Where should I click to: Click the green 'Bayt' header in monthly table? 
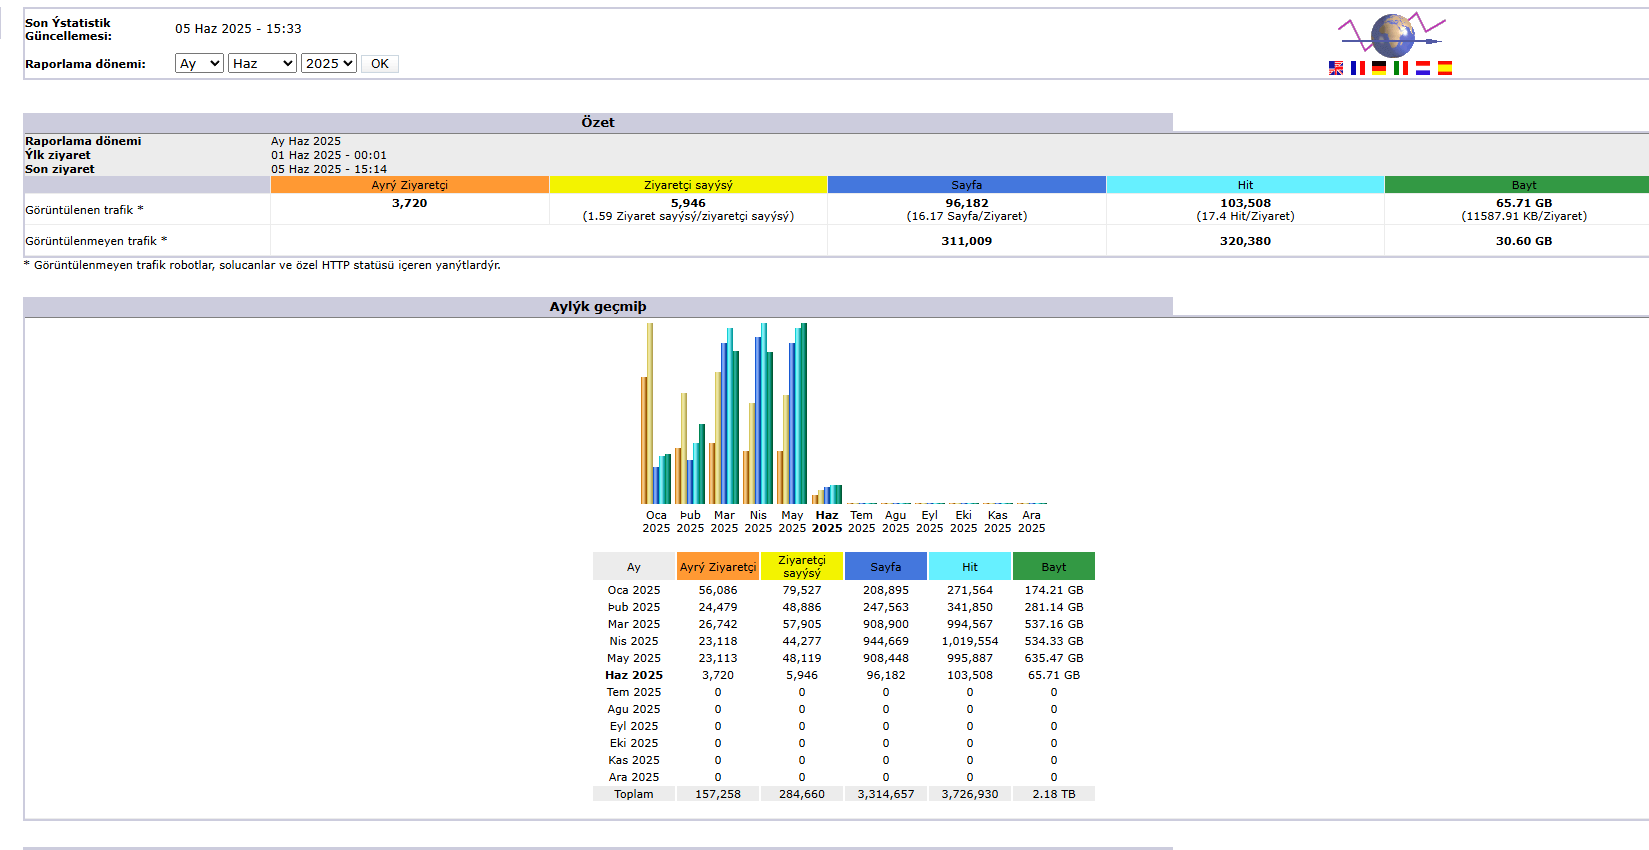click(1054, 566)
